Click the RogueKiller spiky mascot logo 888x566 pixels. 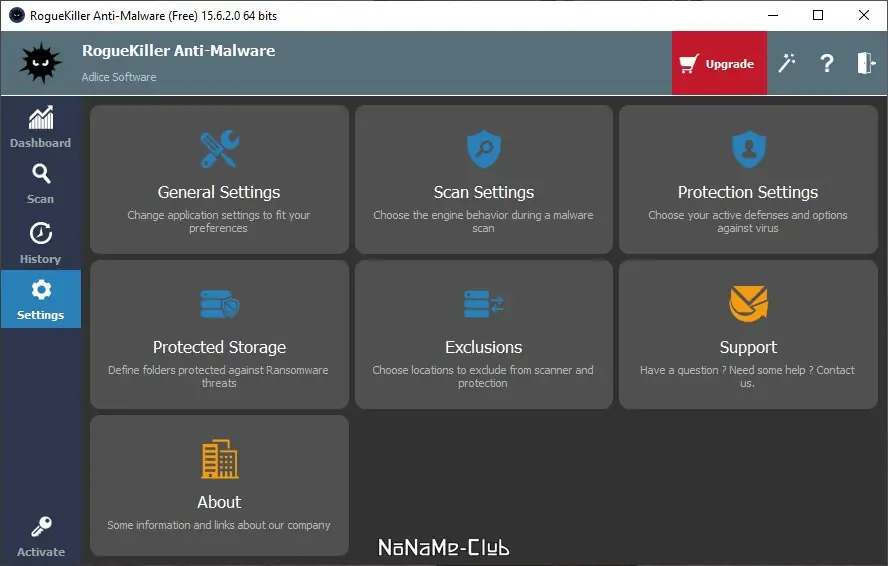coord(40,63)
